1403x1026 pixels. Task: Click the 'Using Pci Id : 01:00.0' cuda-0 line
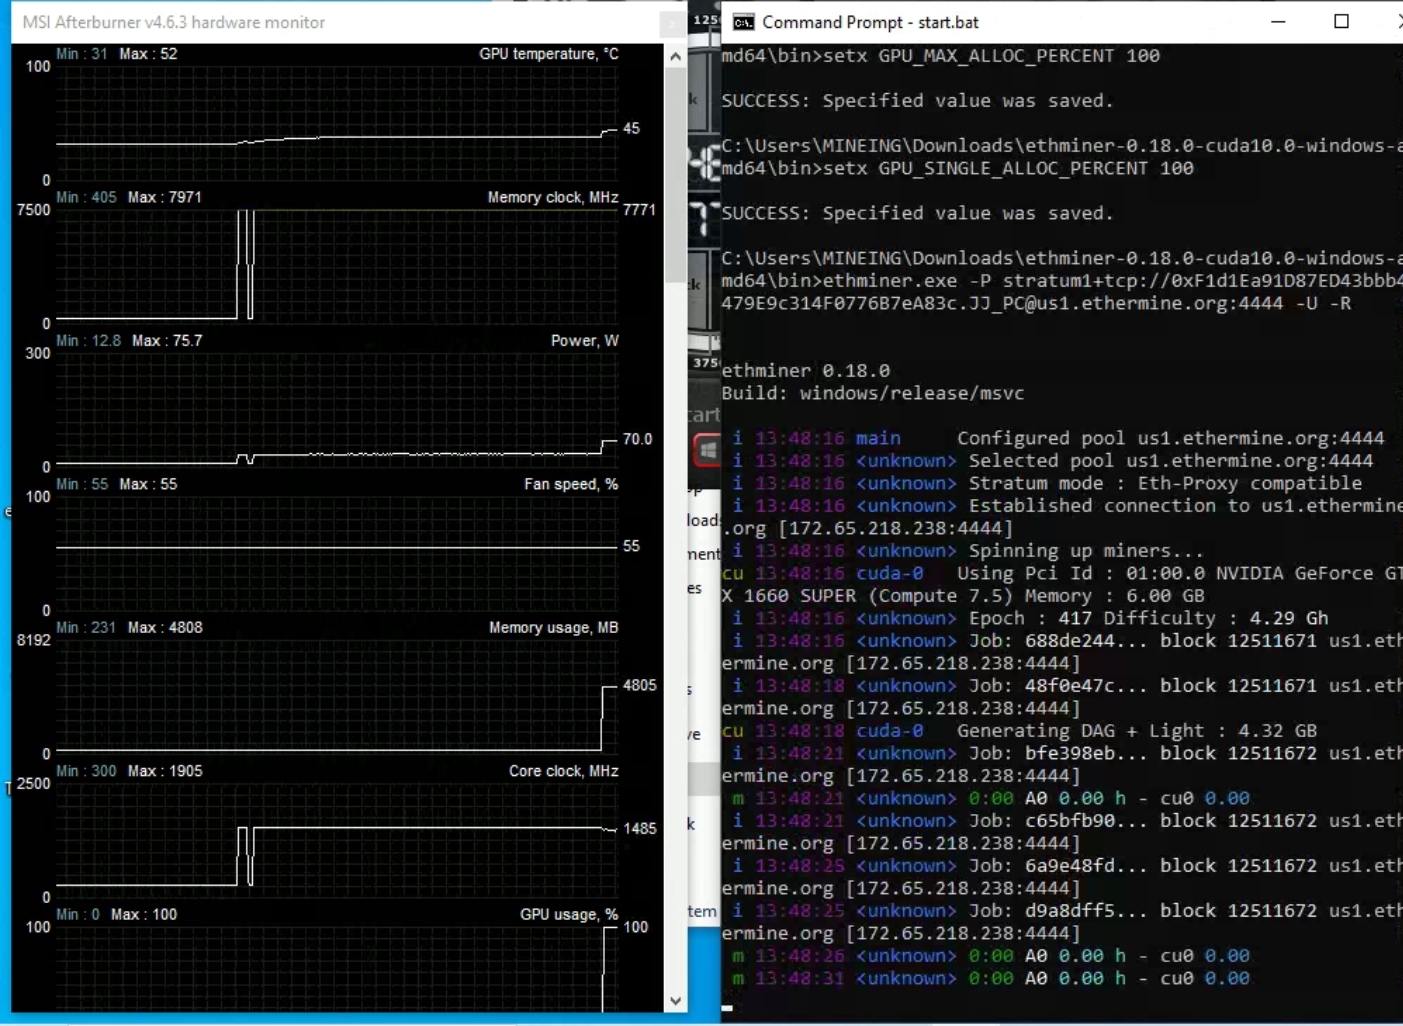[1062, 585]
